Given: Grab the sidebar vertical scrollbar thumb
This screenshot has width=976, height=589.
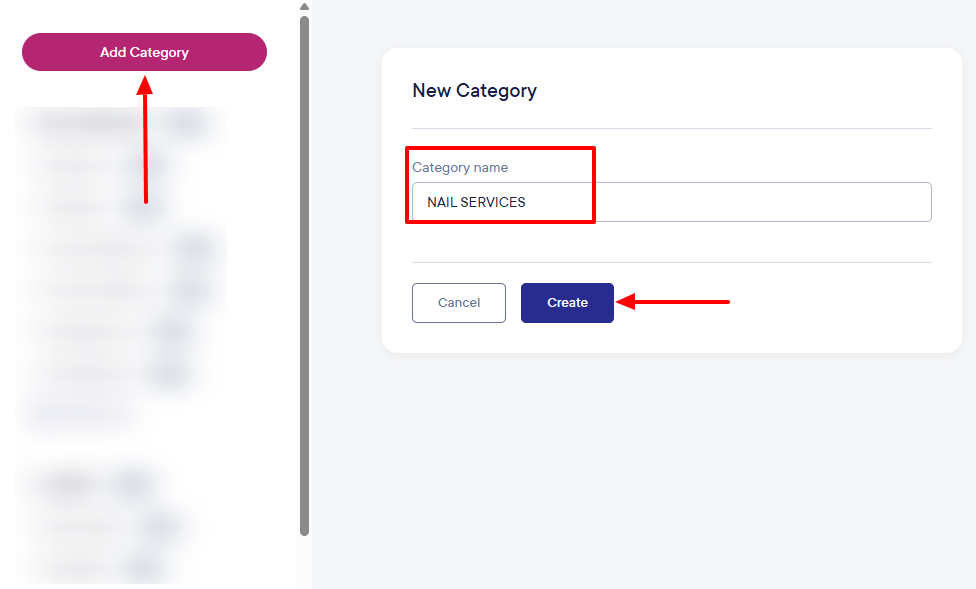Looking at the screenshot, I should coord(304,270).
